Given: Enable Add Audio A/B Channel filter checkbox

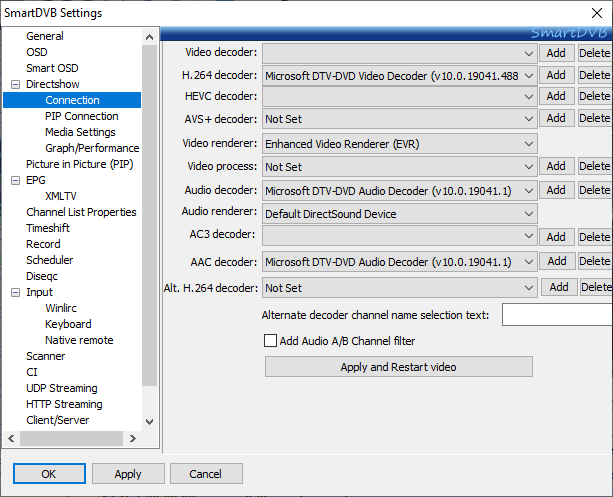Looking at the screenshot, I should point(270,341).
